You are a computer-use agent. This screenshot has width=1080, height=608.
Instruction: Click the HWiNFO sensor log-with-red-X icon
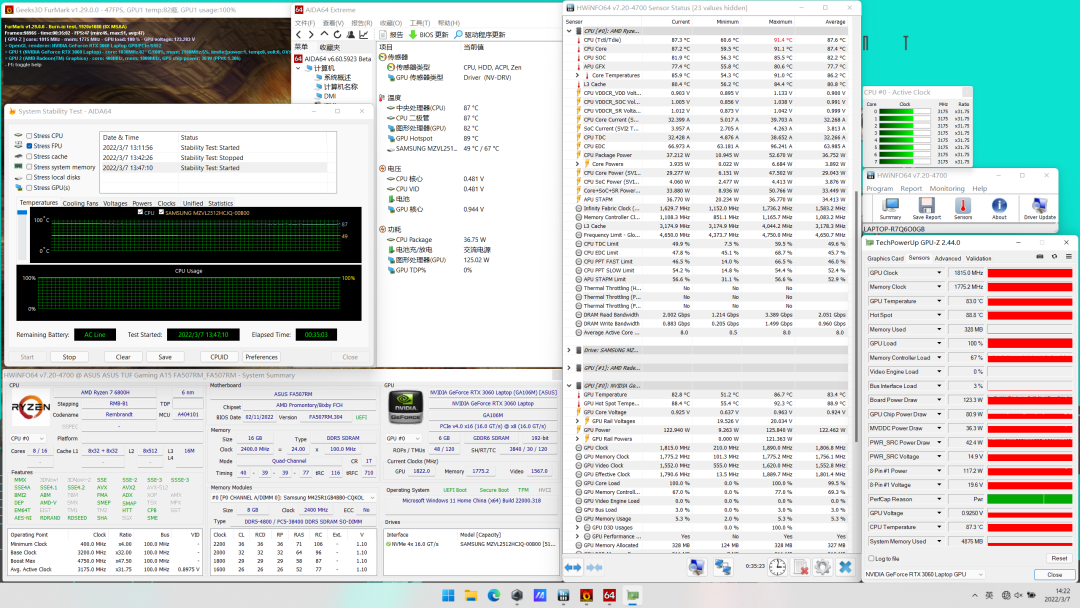click(x=800, y=567)
